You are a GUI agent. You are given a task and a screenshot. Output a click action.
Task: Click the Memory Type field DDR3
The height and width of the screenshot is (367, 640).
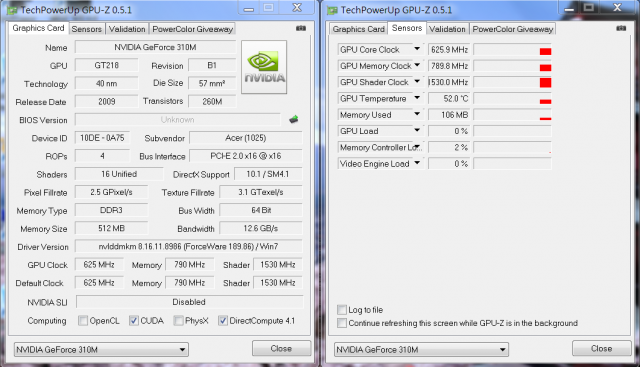pyautogui.click(x=111, y=210)
